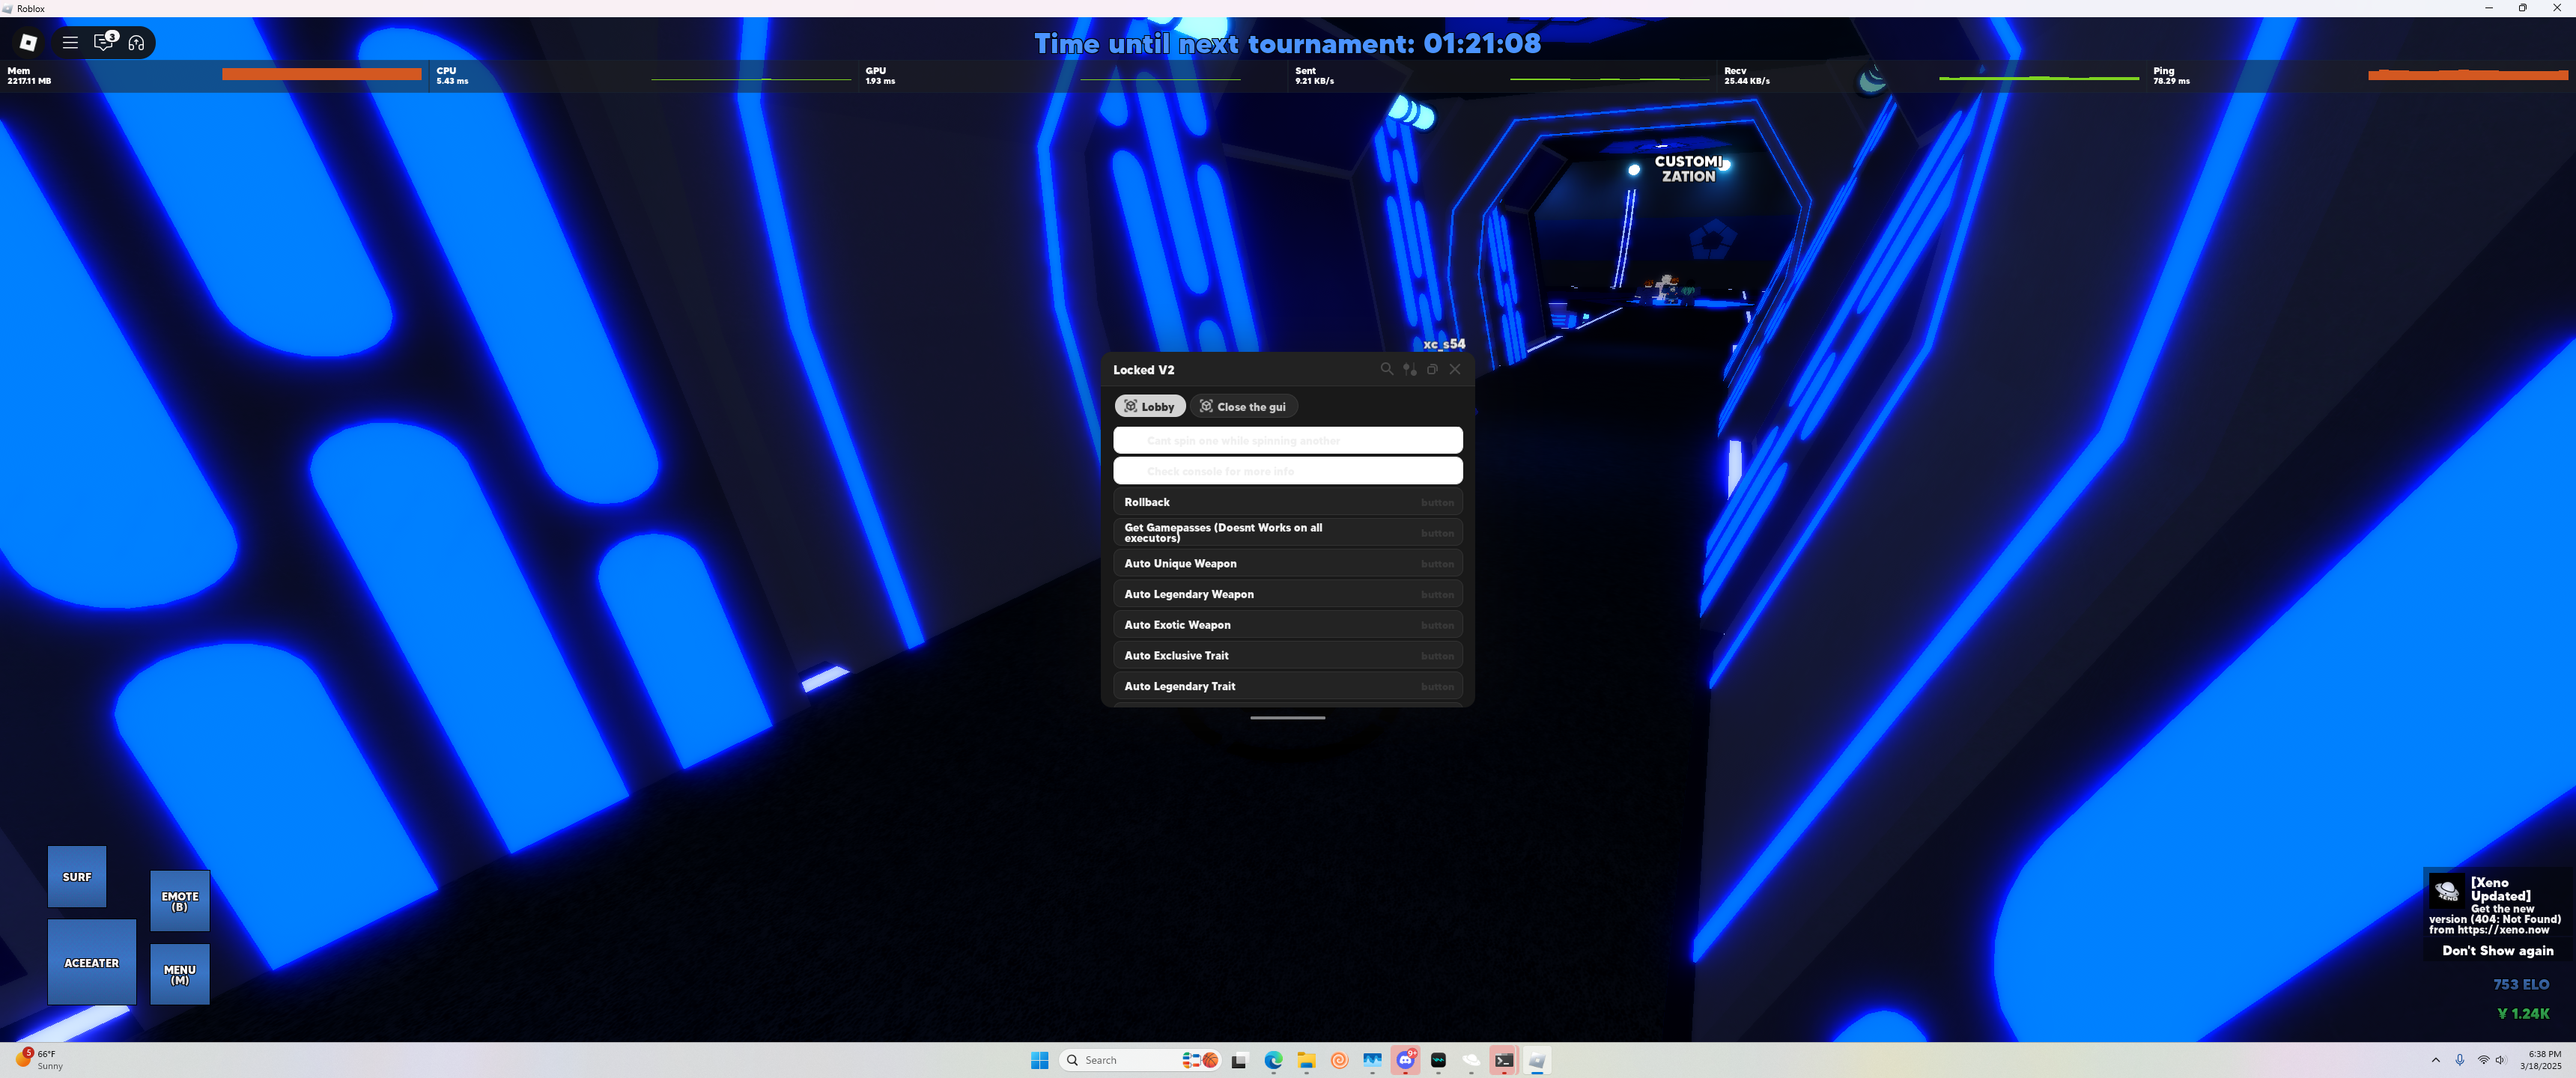Click the '¥ 1.24K' currency text
Viewport: 2576px width, 1078px height.
[x=2522, y=1013]
